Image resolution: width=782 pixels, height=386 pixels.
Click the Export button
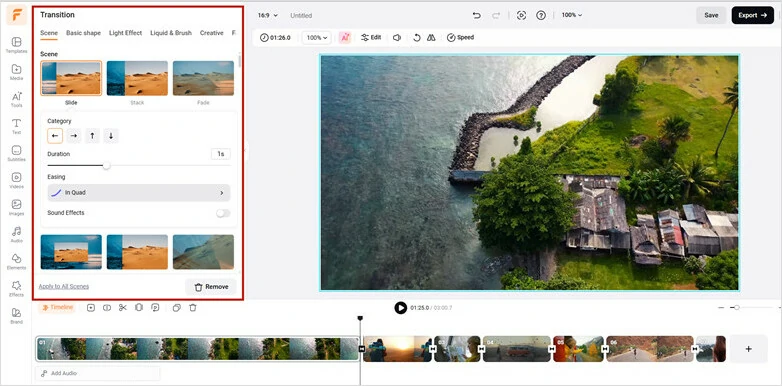coord(753,15)
